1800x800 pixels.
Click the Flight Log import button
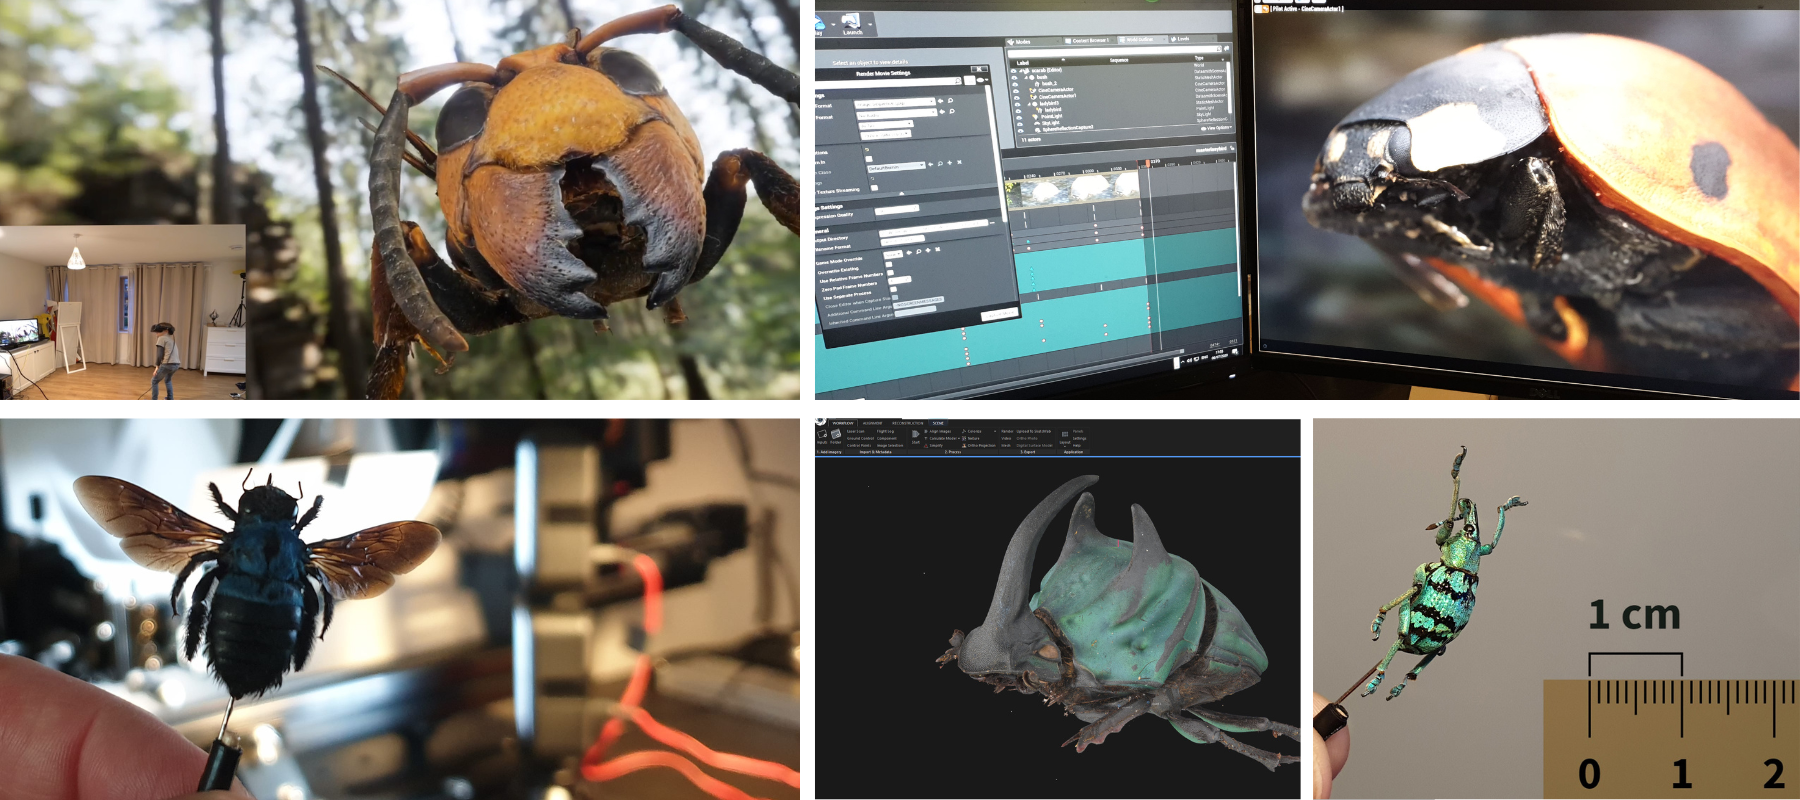pos(885,431)
